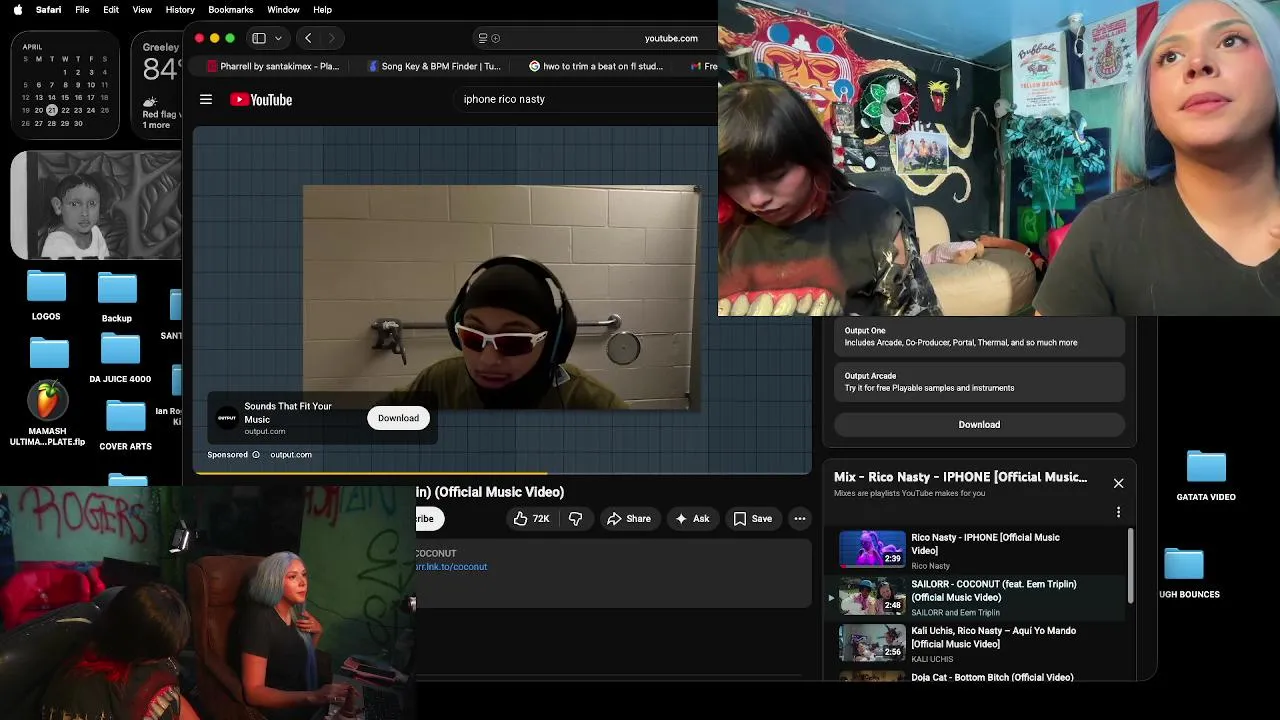Open the Edit menu
1280x720 pixels.
point(111,10)
